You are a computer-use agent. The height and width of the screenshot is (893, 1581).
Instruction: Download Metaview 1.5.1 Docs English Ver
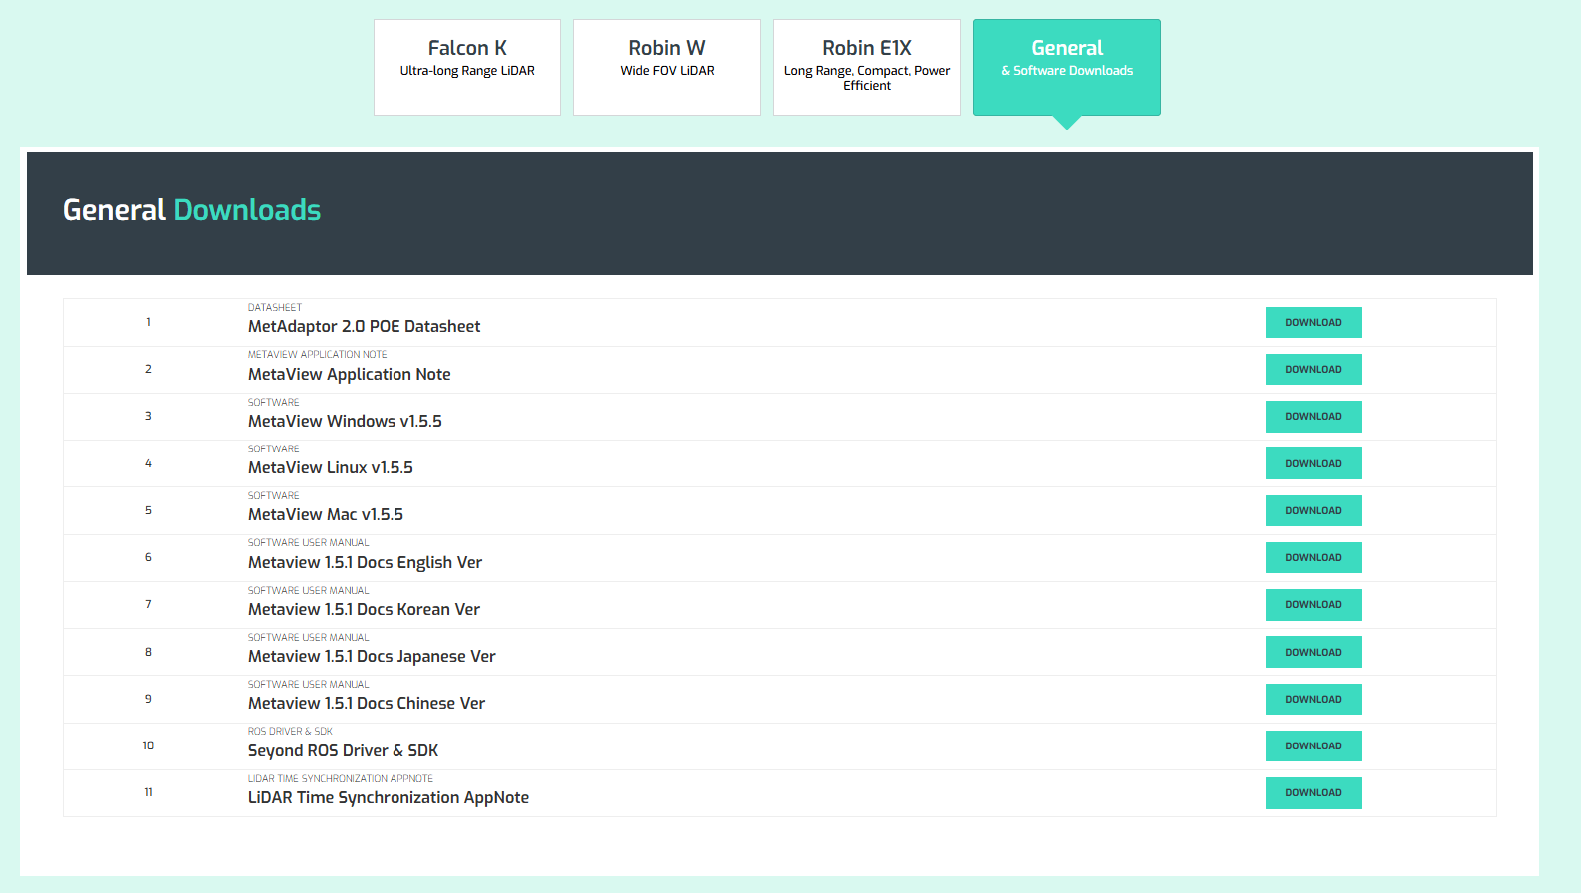[x=1313, y=558]
